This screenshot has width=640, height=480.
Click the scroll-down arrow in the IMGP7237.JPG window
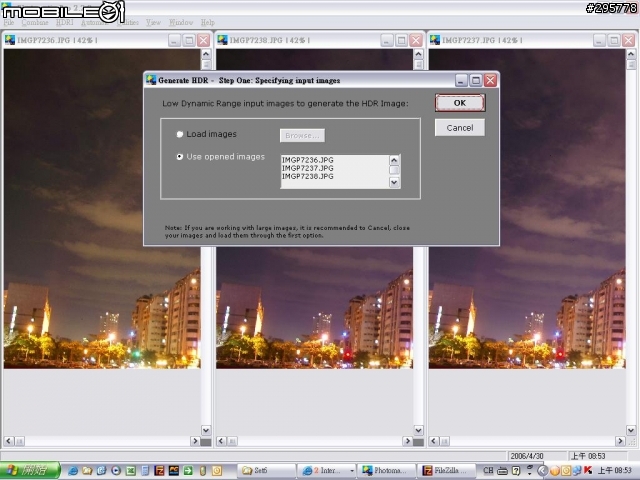[x=631, y=430]
